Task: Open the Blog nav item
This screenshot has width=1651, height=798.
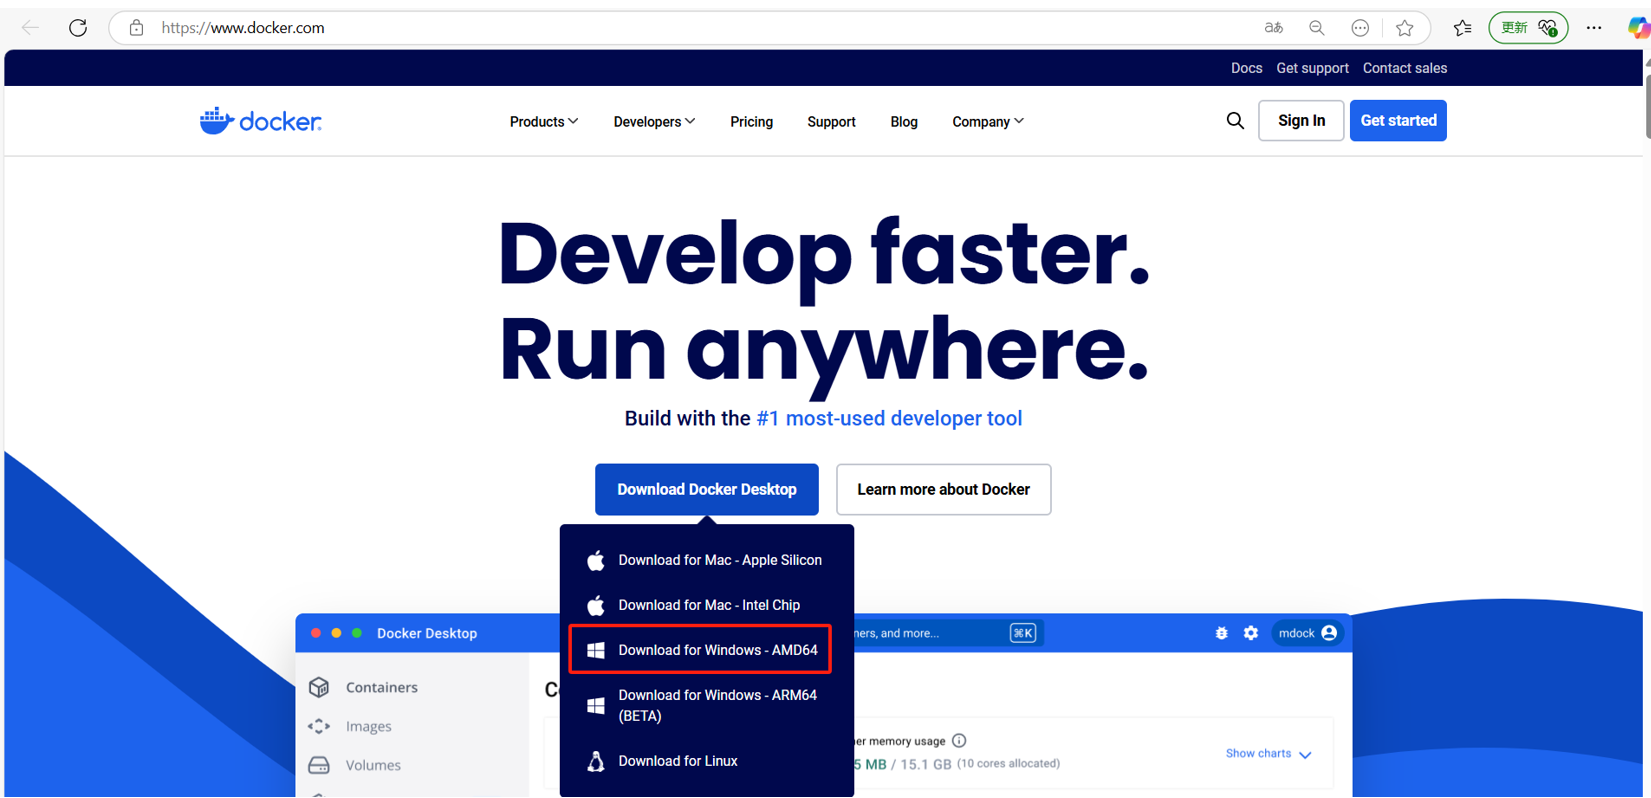Action: click(904, 122)
